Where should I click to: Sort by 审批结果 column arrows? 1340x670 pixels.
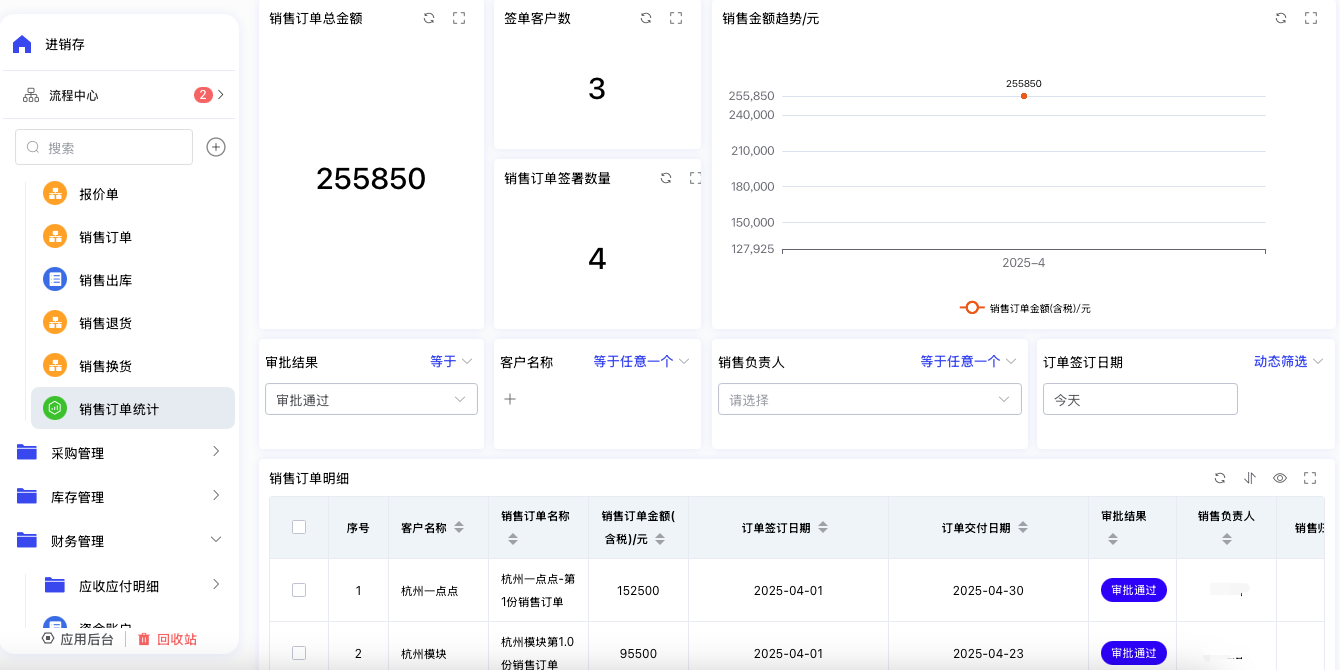pos(1113,539)
